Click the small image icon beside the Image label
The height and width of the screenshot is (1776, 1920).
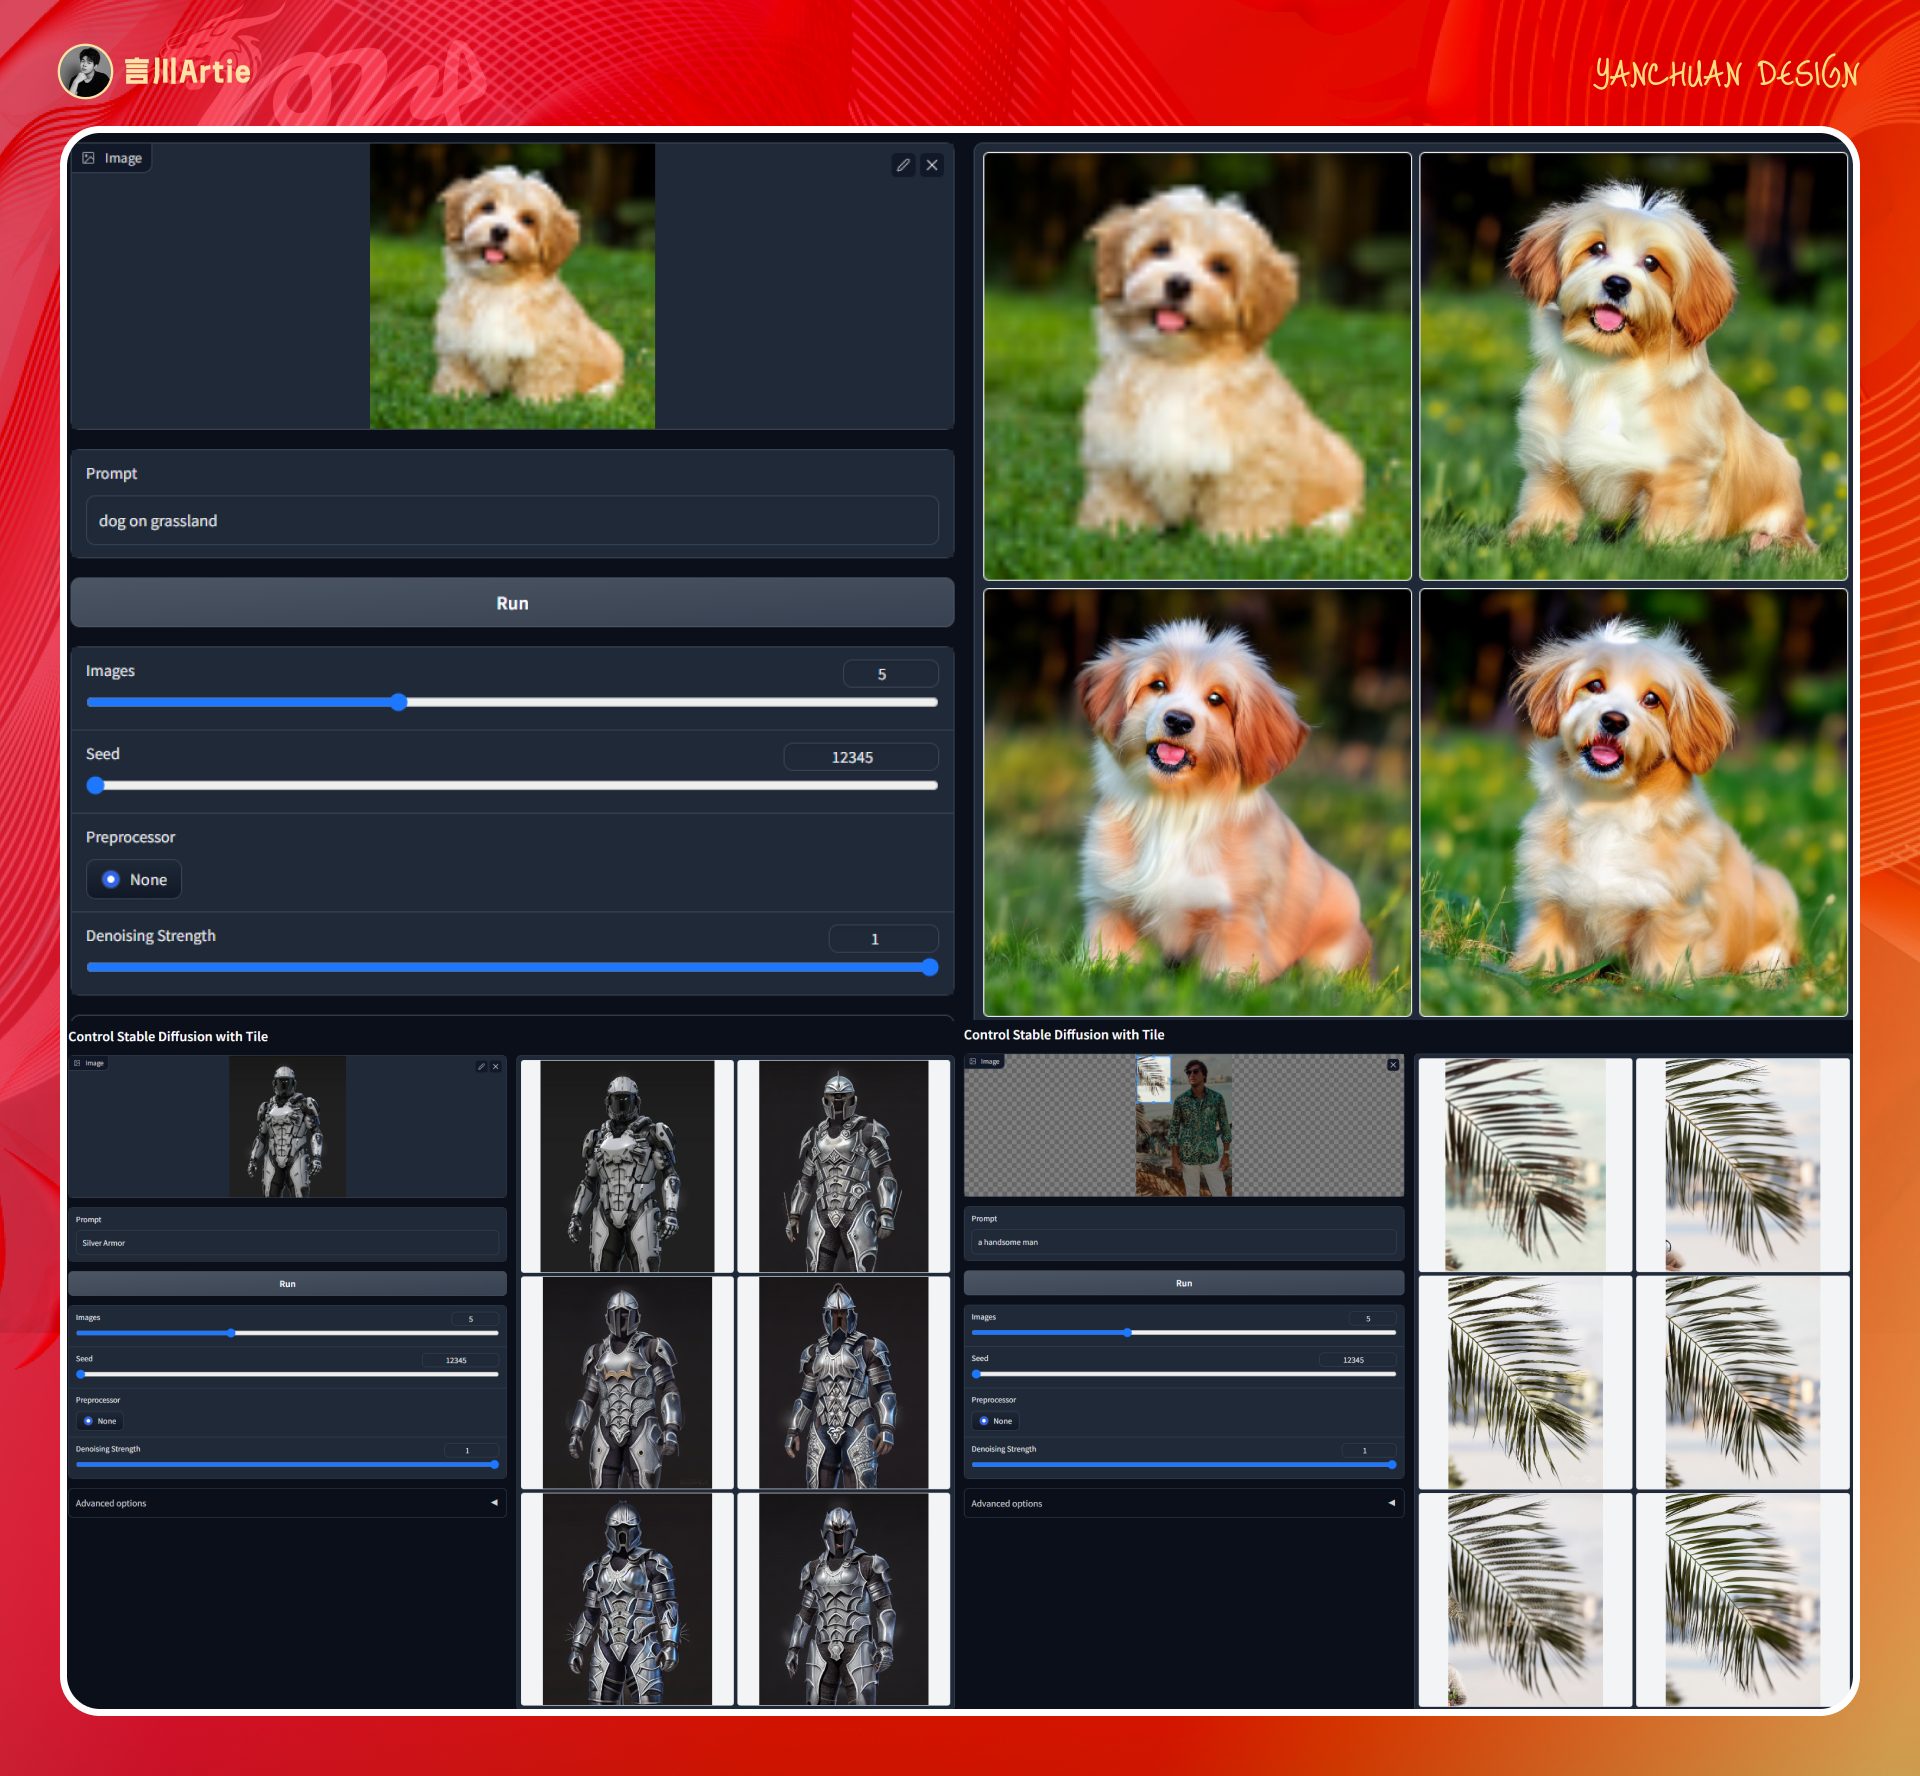pyautogui.click(x=90, y=157)
